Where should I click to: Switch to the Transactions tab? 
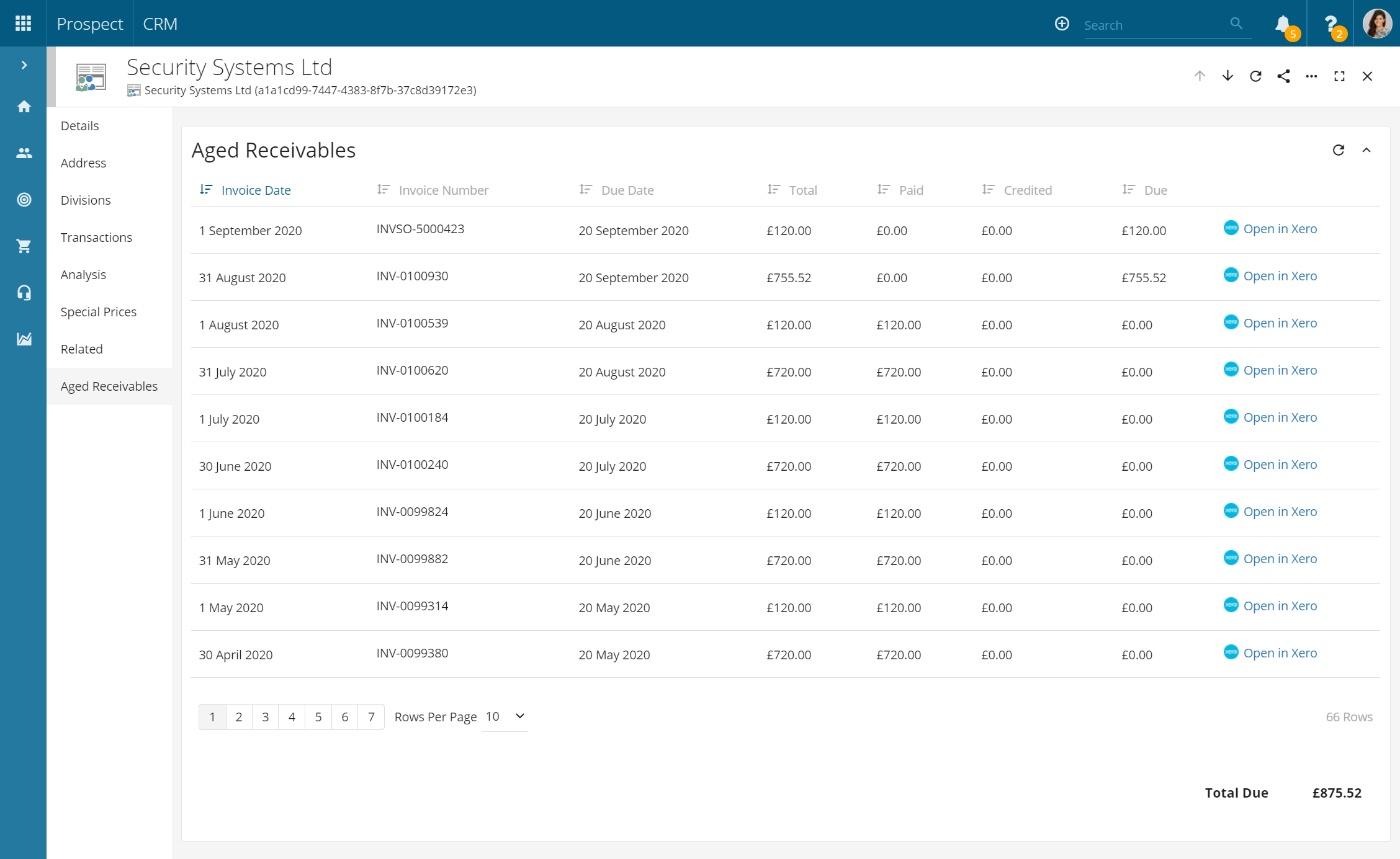96,237
